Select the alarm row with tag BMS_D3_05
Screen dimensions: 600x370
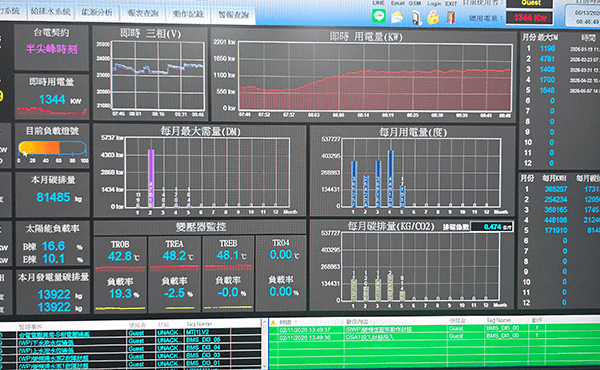click(130, 341)
